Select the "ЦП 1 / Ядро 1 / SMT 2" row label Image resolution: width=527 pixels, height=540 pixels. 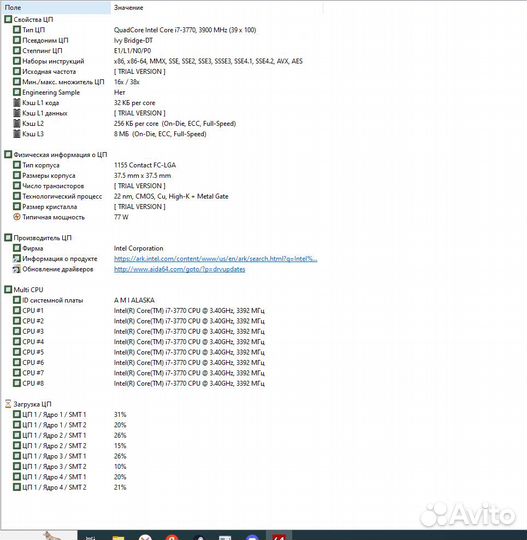coord(54,425)
